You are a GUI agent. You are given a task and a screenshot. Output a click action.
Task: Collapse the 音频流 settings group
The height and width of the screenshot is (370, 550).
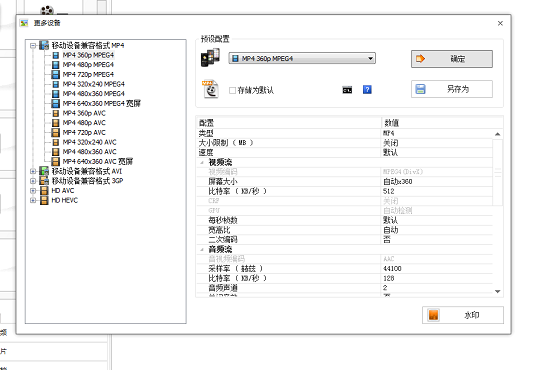(202, 249)
